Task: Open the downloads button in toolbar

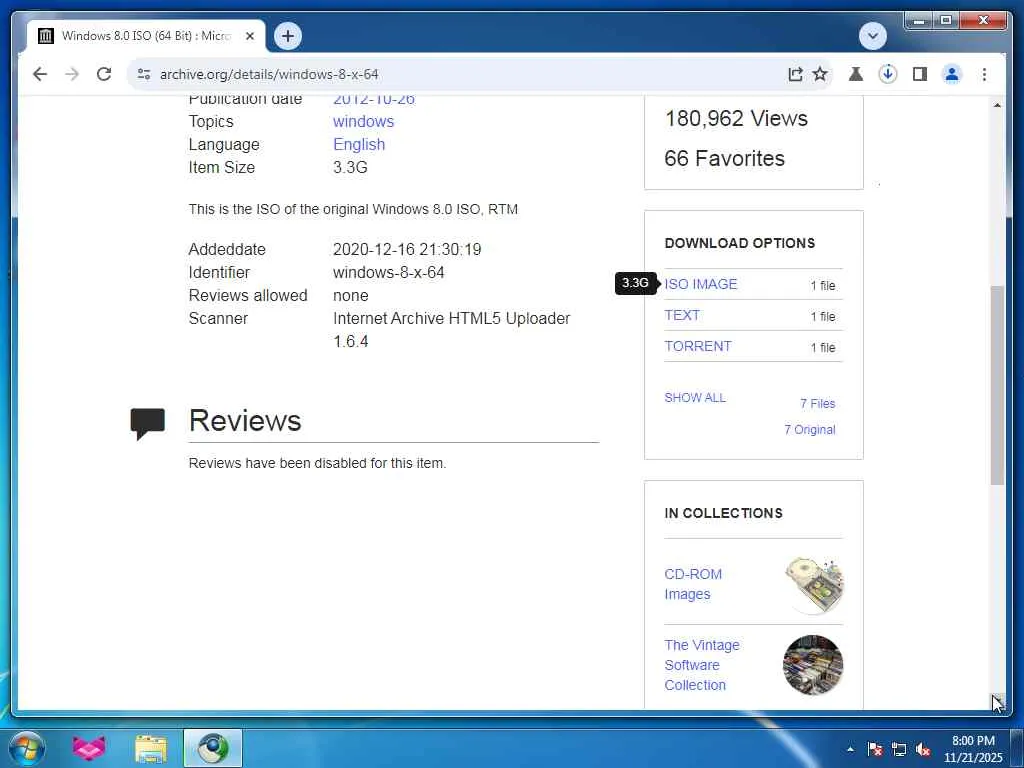Action: point(888,74)
